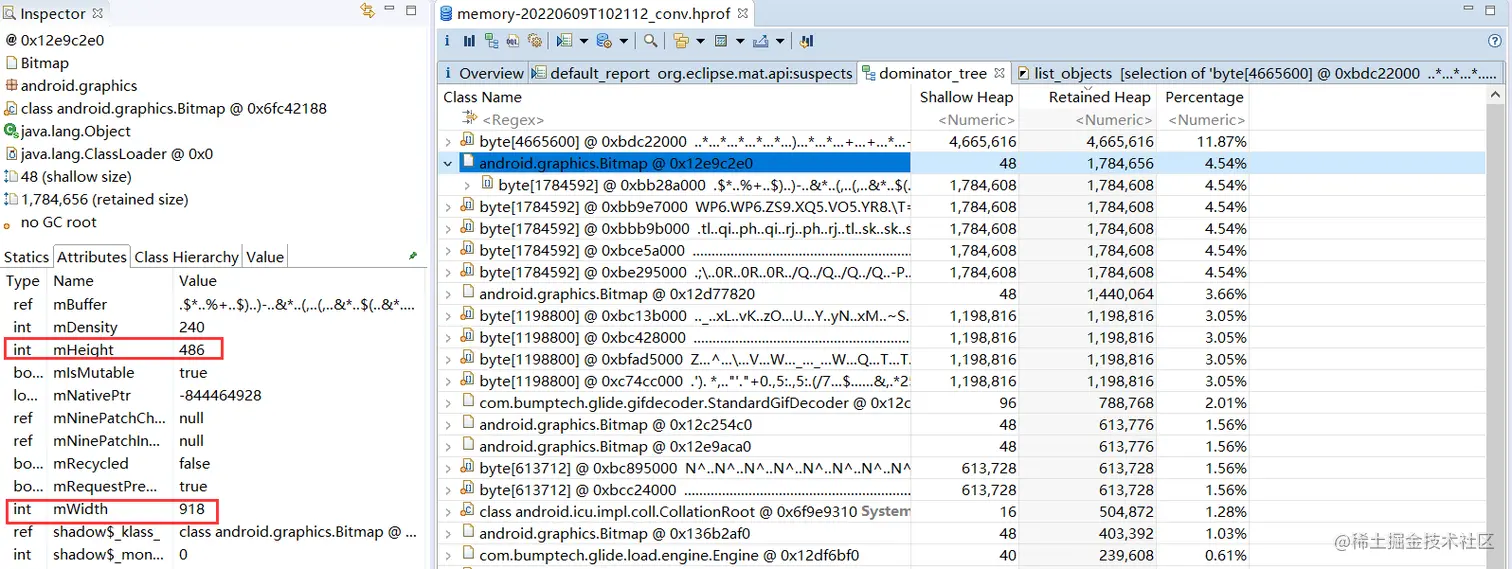Sort by the Shallow Heap column header
1512x569 pixels.
click(966, 97)
